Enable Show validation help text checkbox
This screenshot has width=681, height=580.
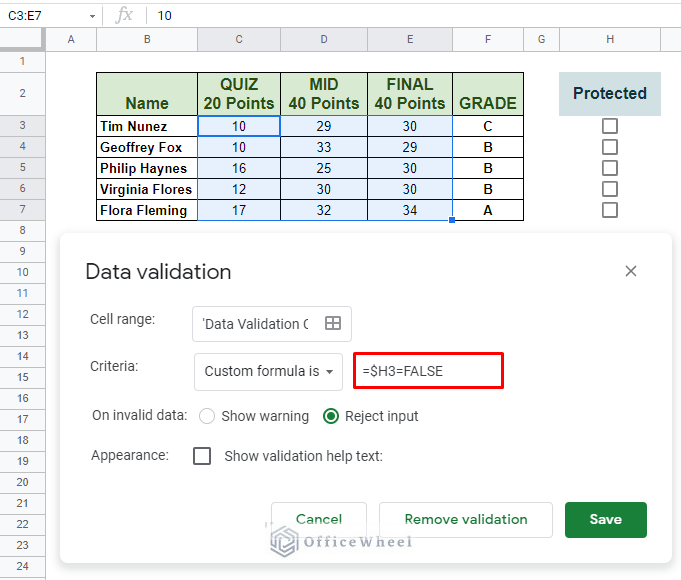coord(202,456)
